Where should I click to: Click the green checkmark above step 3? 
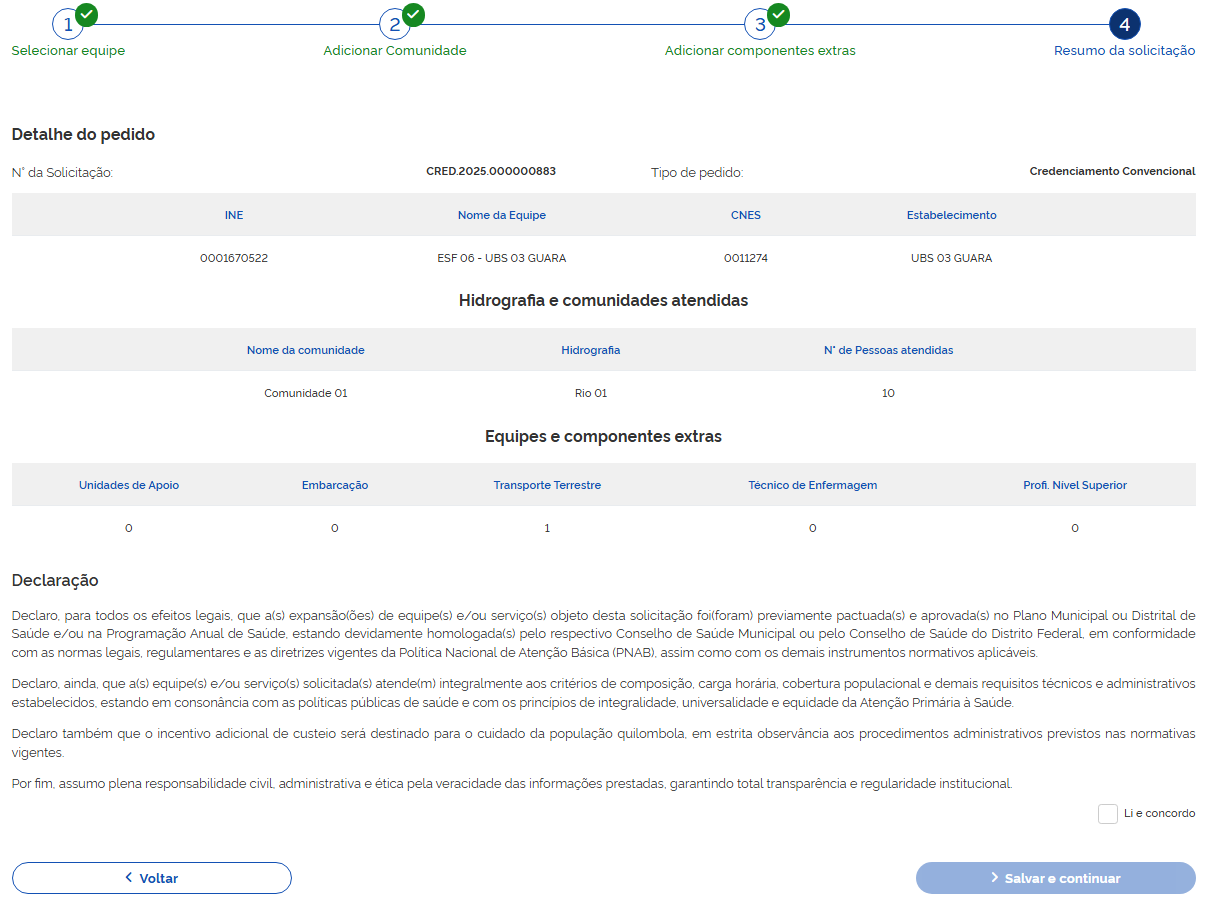click(776, 15)
